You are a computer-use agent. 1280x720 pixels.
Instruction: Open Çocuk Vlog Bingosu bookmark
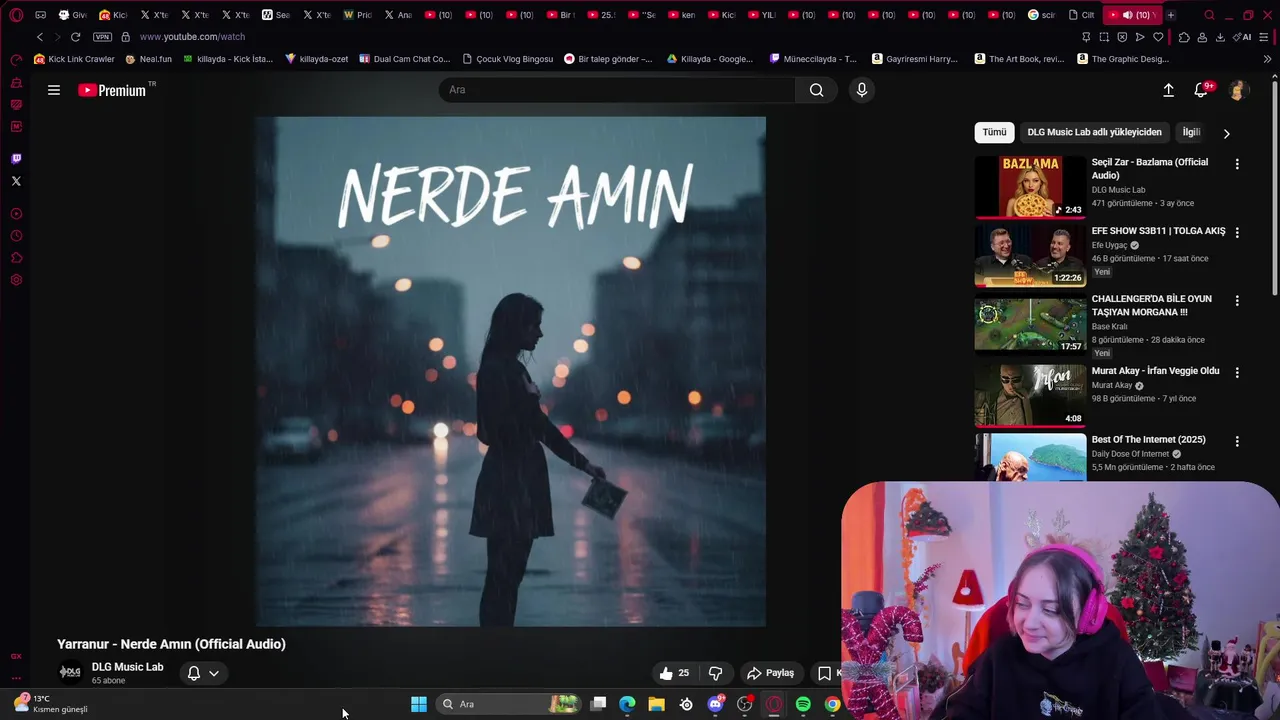[x=507, y=59]
